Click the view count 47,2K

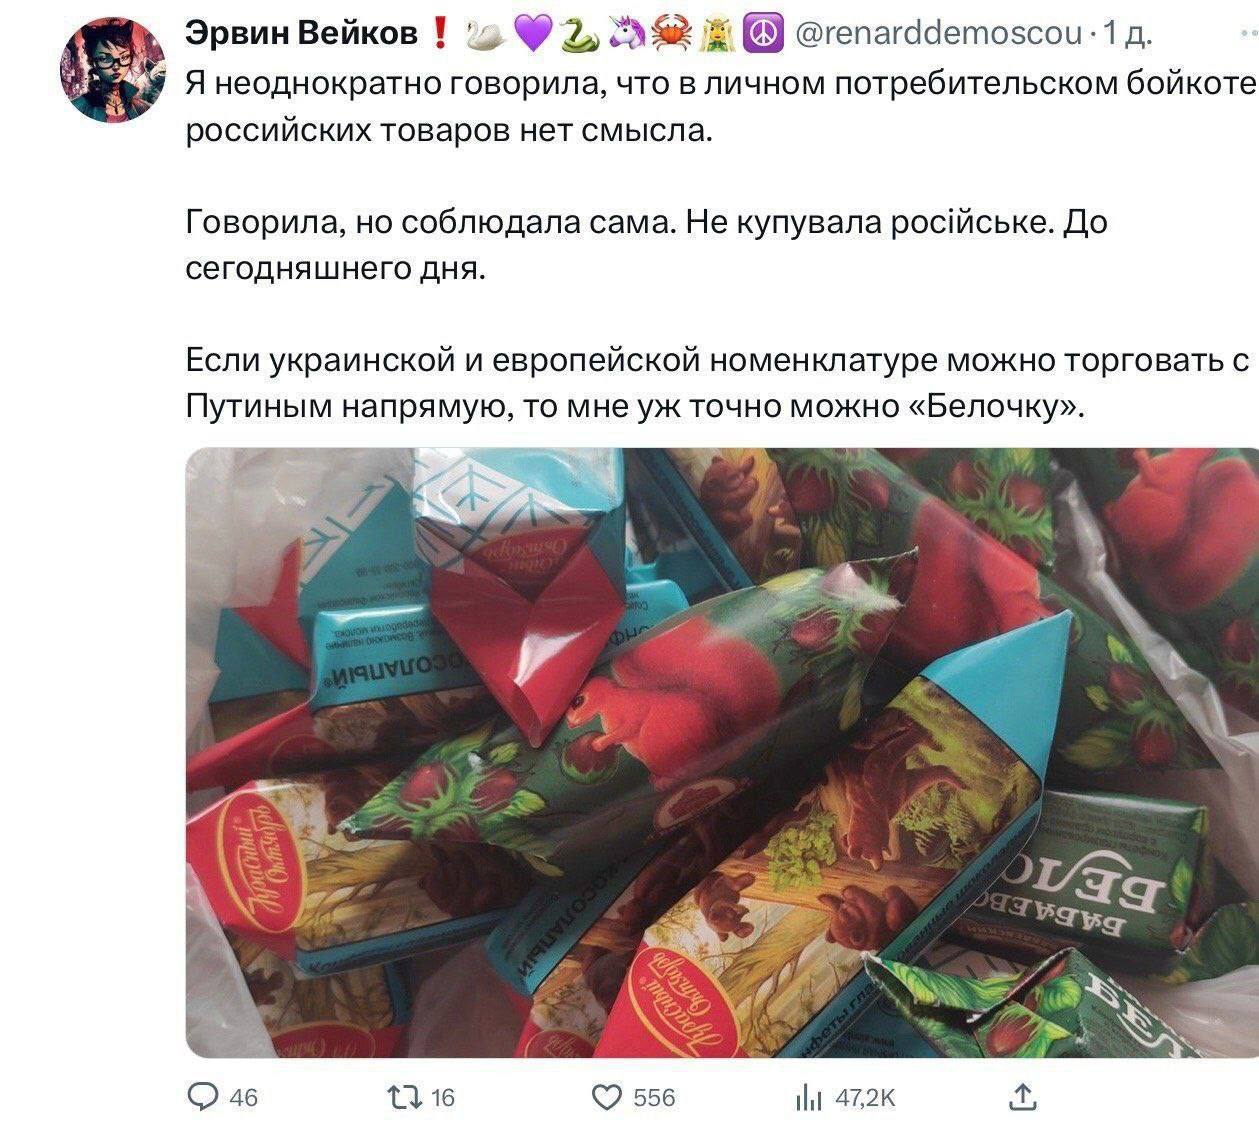click(866, 1098)
